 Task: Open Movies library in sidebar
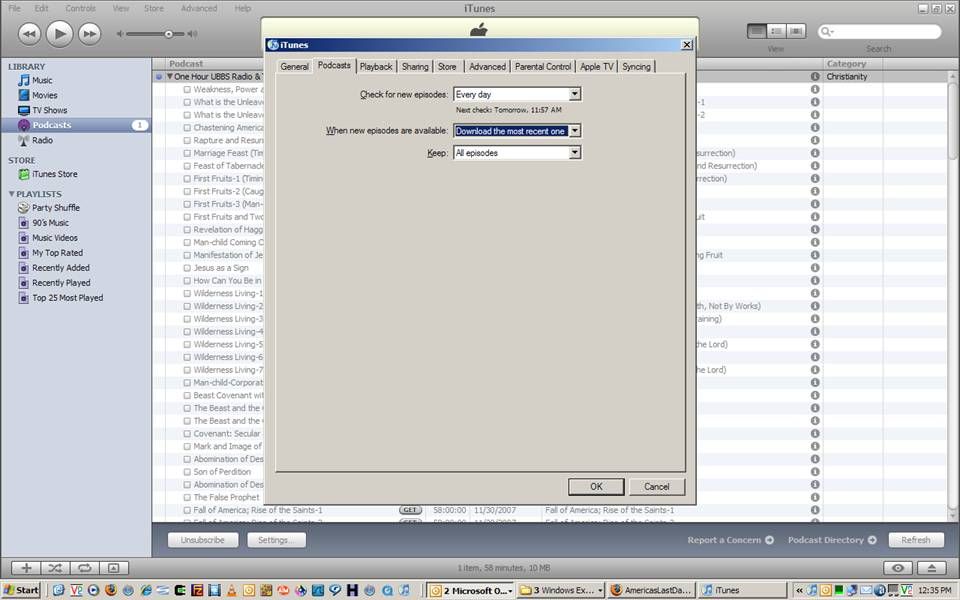[x=44, y=95]
